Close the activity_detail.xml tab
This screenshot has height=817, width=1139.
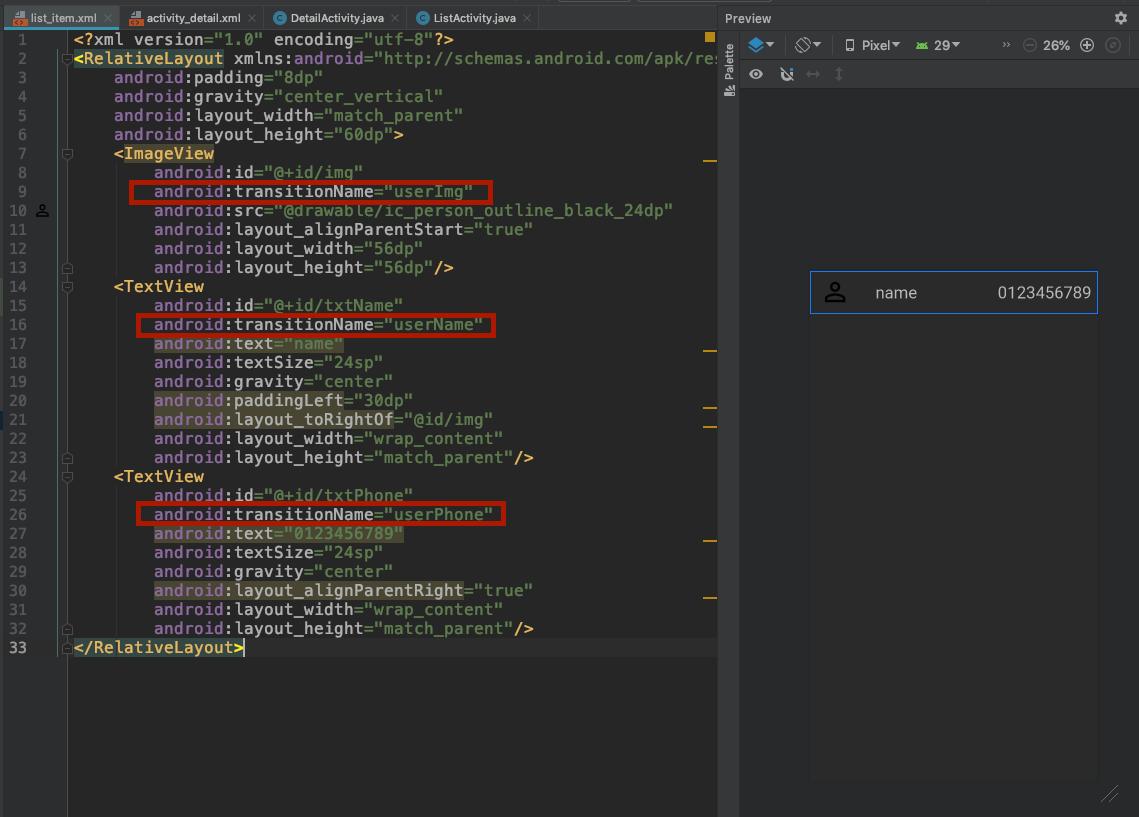(251, 17)
